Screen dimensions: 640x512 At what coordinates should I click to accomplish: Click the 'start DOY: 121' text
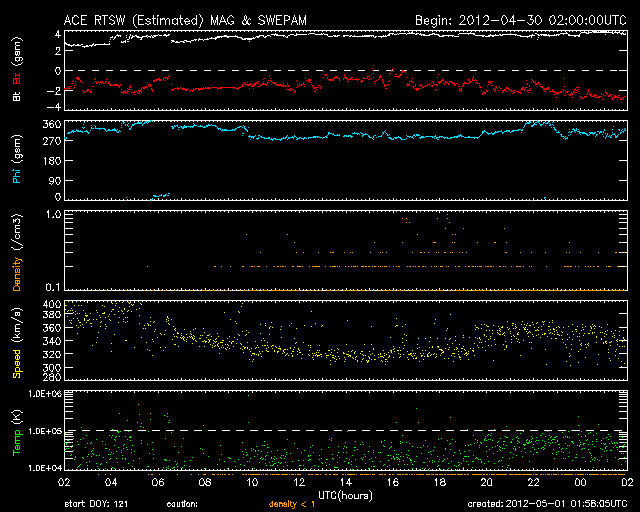click(x=93, y=505)
